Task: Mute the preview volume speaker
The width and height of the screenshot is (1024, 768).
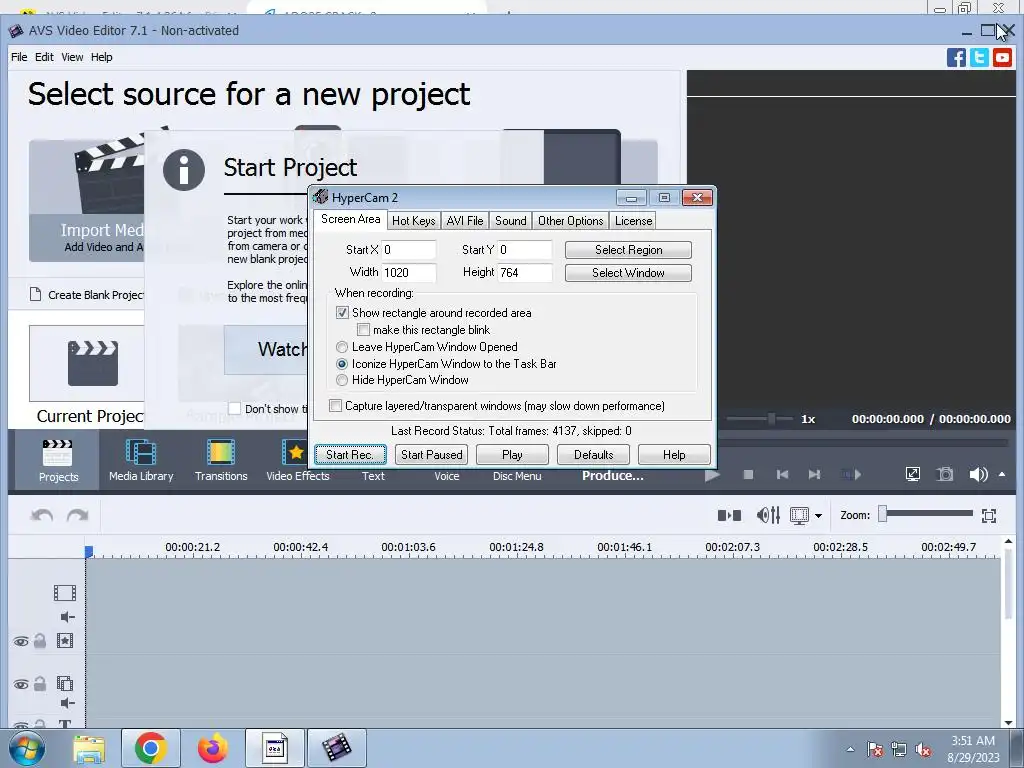Action: point(978,474)
